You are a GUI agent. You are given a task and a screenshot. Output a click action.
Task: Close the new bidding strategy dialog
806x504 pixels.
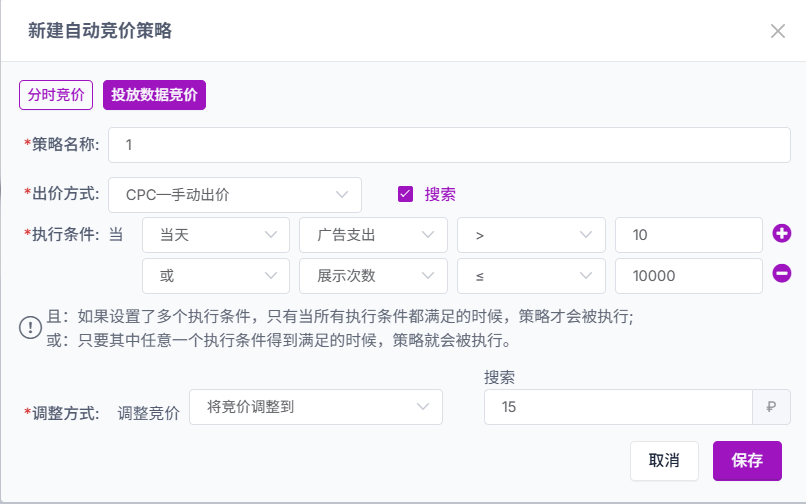pyautogui.click(x=777, y=31)
